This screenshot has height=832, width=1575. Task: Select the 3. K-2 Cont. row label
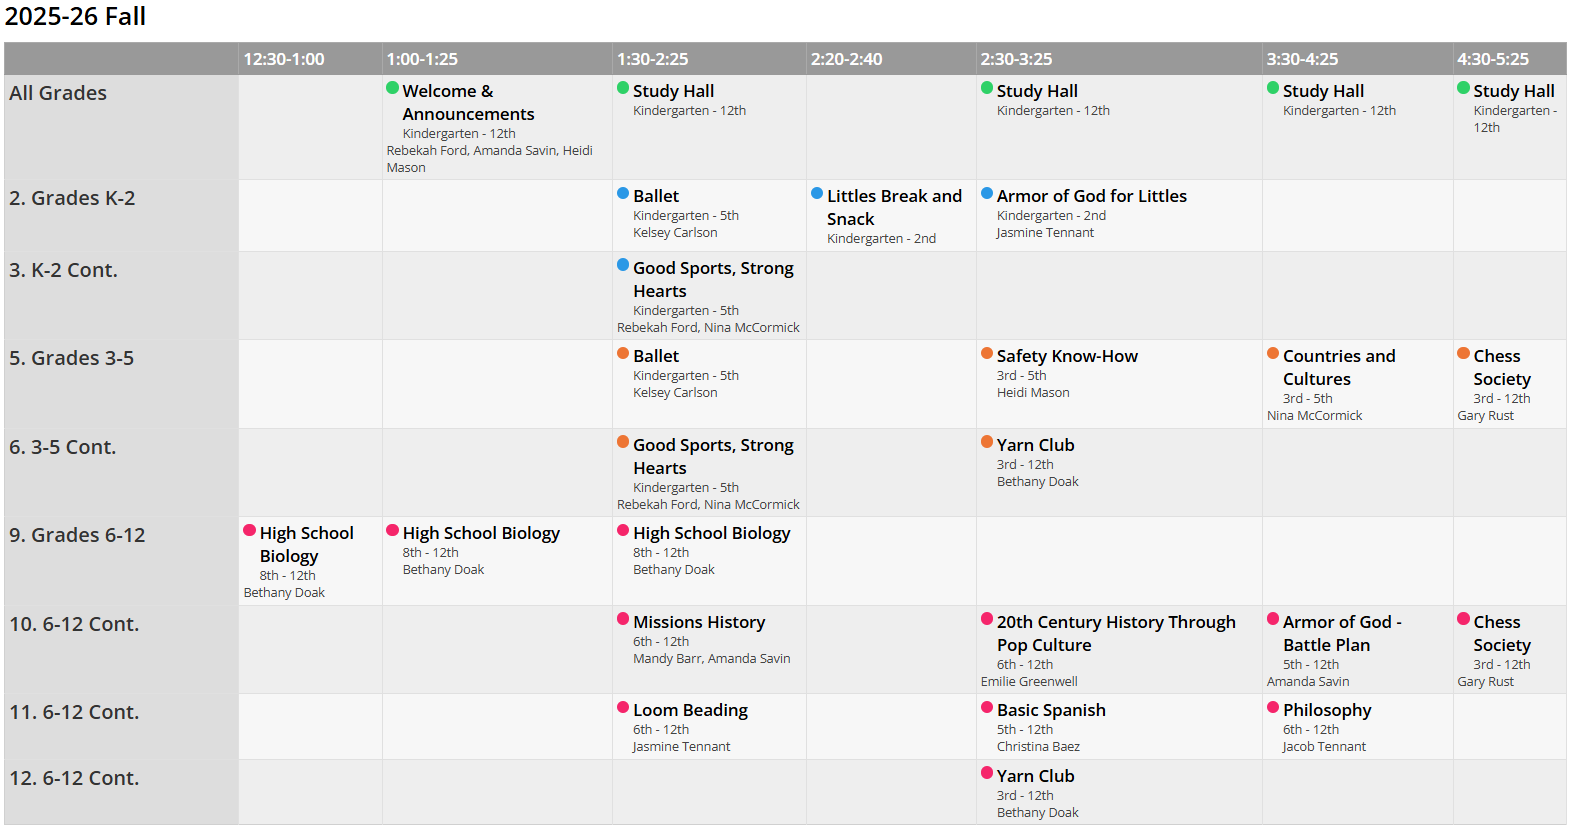(x=63, y=270)
